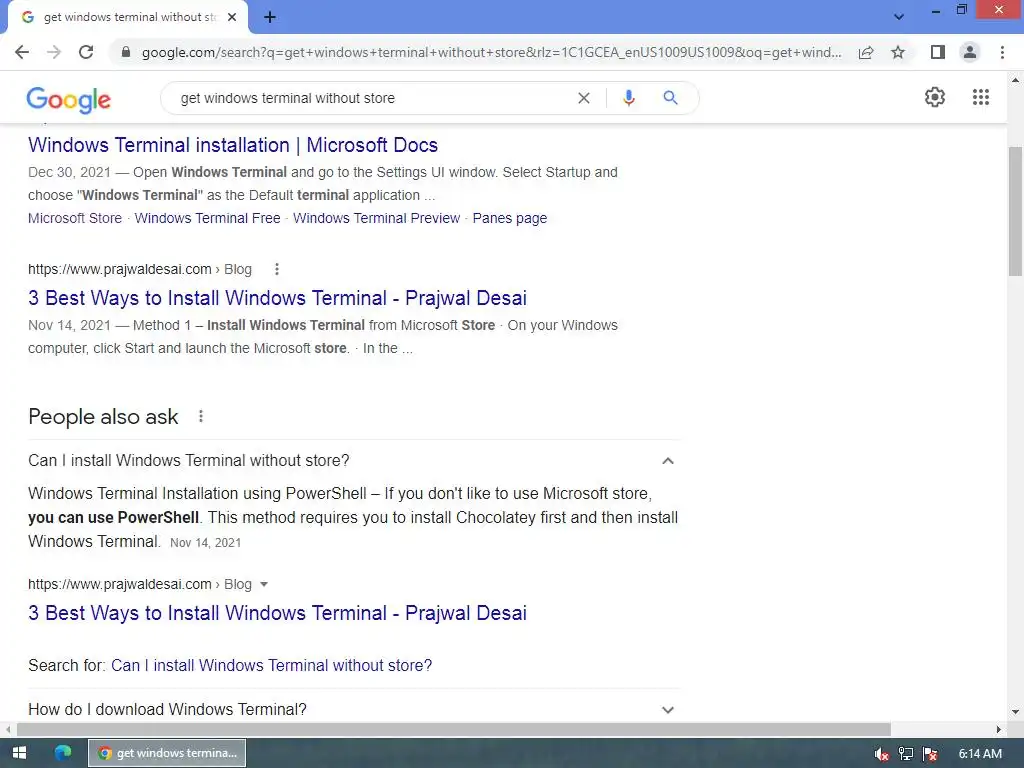Screen dimensions: 1024x768
Task: Open Windows Terminal installation Microsoft Docs link
Action: point(233,145)
